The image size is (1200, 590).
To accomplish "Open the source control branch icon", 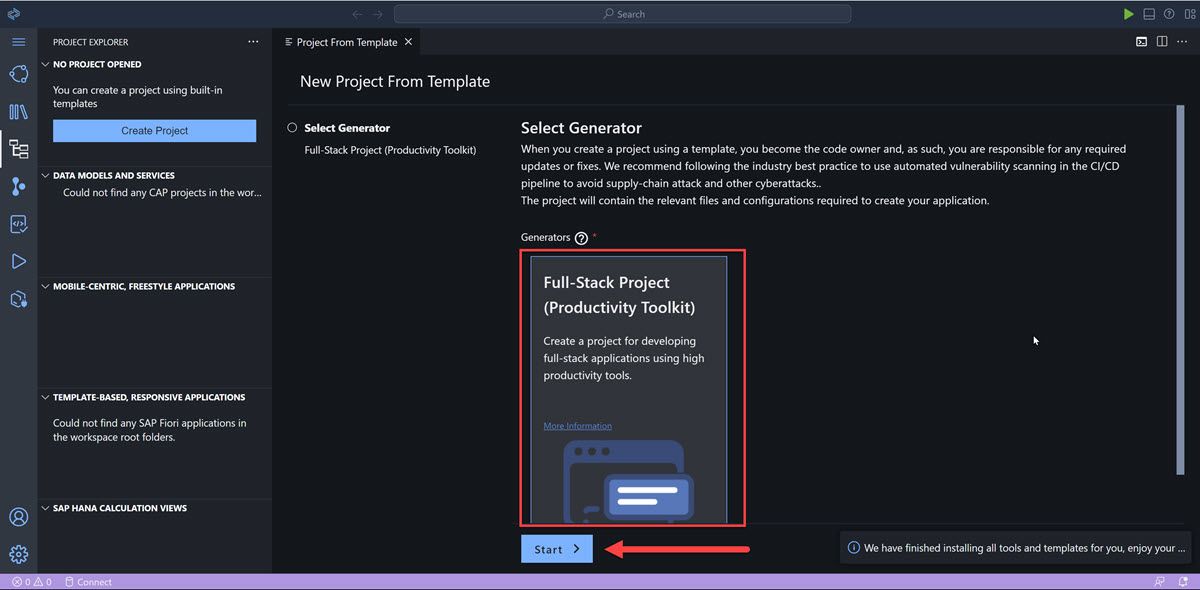I will (x=18, y=186).
